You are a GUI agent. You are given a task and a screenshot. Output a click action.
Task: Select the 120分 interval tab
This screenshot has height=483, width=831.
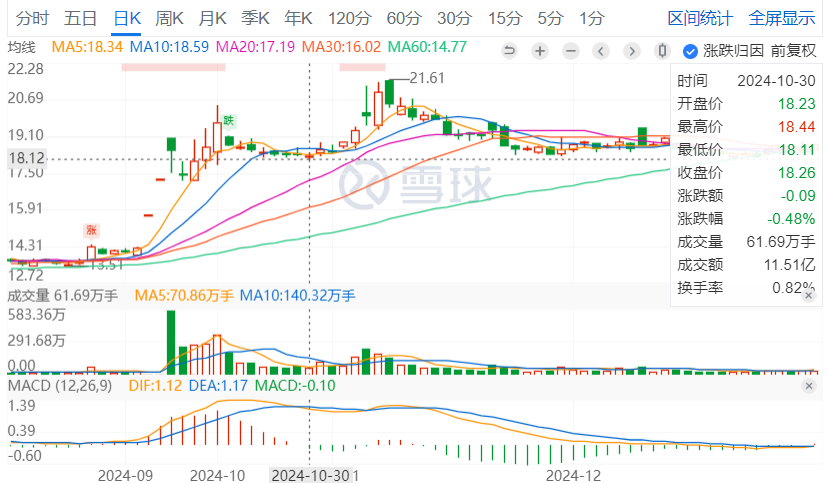pos(349,19)
